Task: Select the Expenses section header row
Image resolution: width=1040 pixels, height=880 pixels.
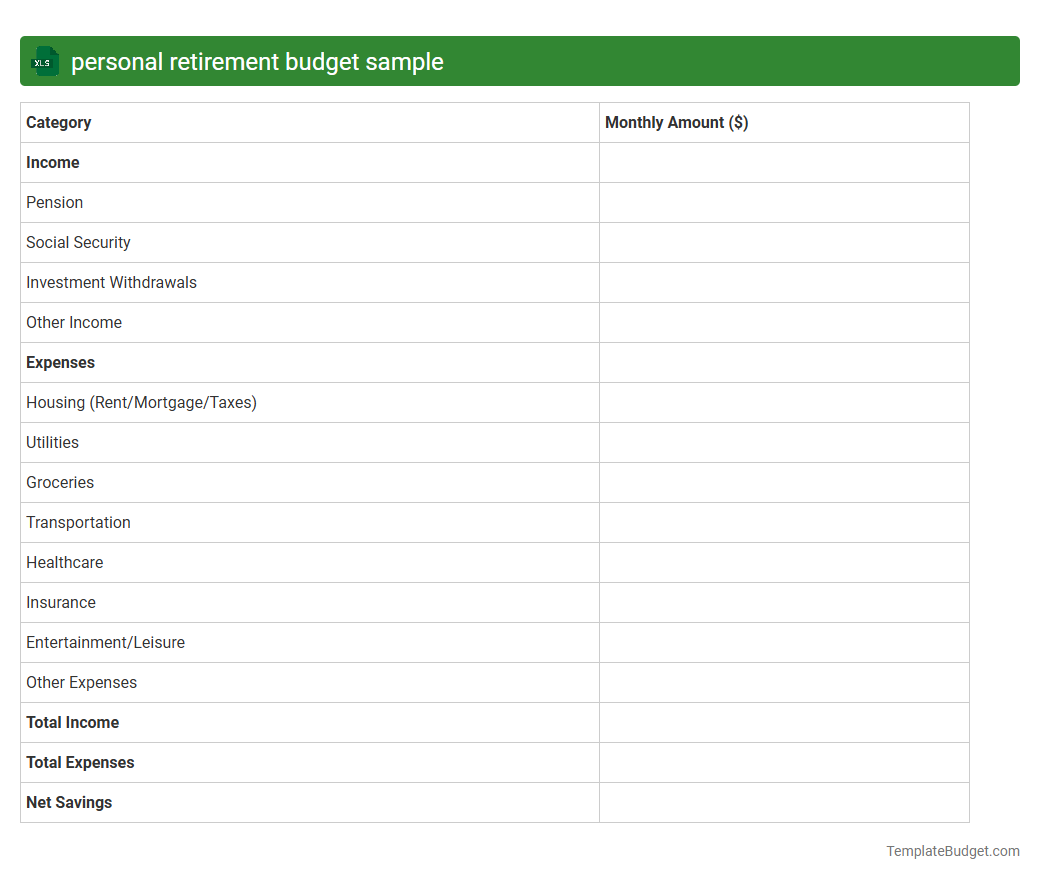Action: pyautogui.click(x=60, y=362)
